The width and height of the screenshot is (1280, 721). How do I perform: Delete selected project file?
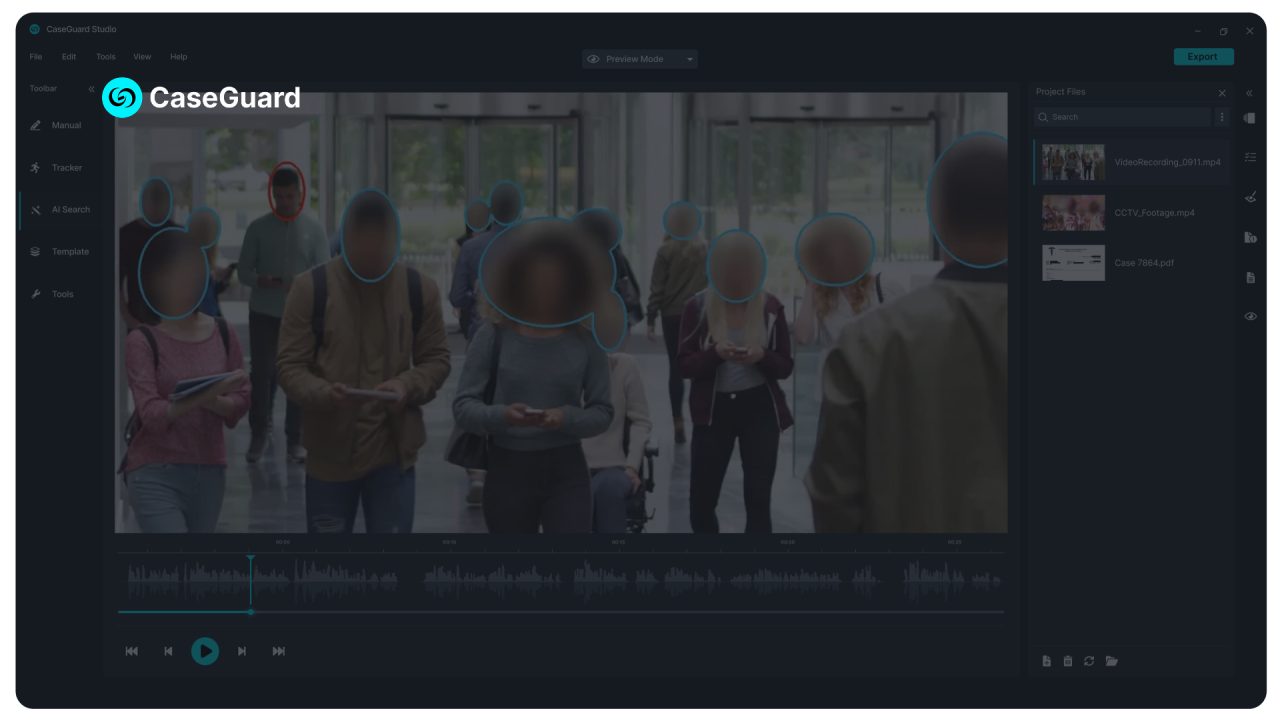coord(1067,660)
